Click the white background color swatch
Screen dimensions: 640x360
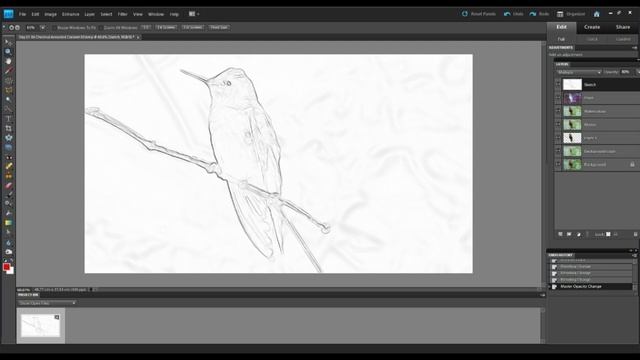point(11,271)
